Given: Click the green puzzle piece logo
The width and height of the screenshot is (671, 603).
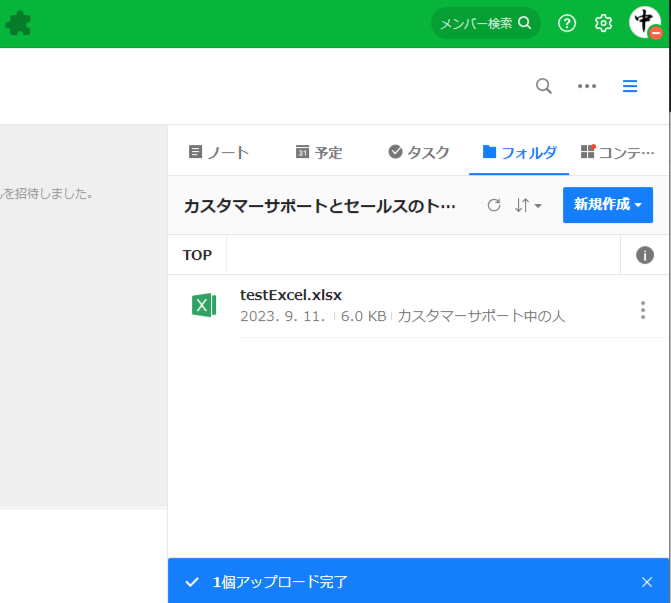Looking at the screenshot, I should click(17, 23).
